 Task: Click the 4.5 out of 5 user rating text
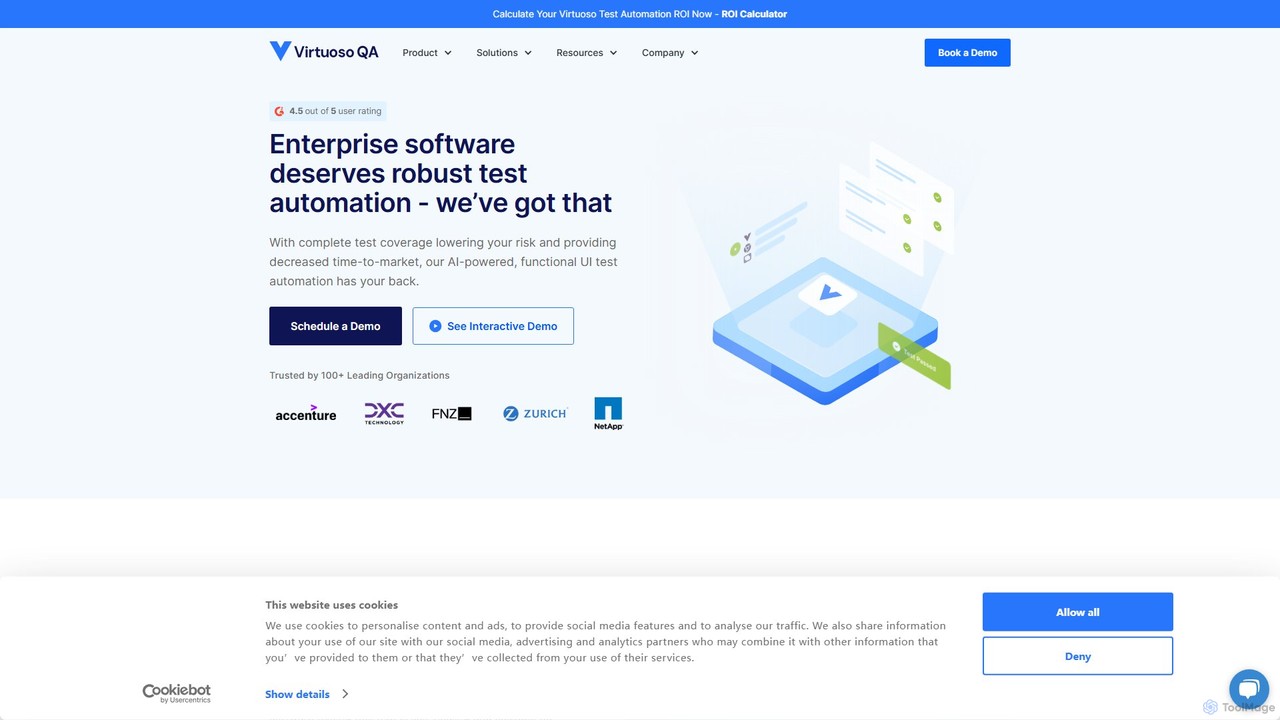pos(335,111)
